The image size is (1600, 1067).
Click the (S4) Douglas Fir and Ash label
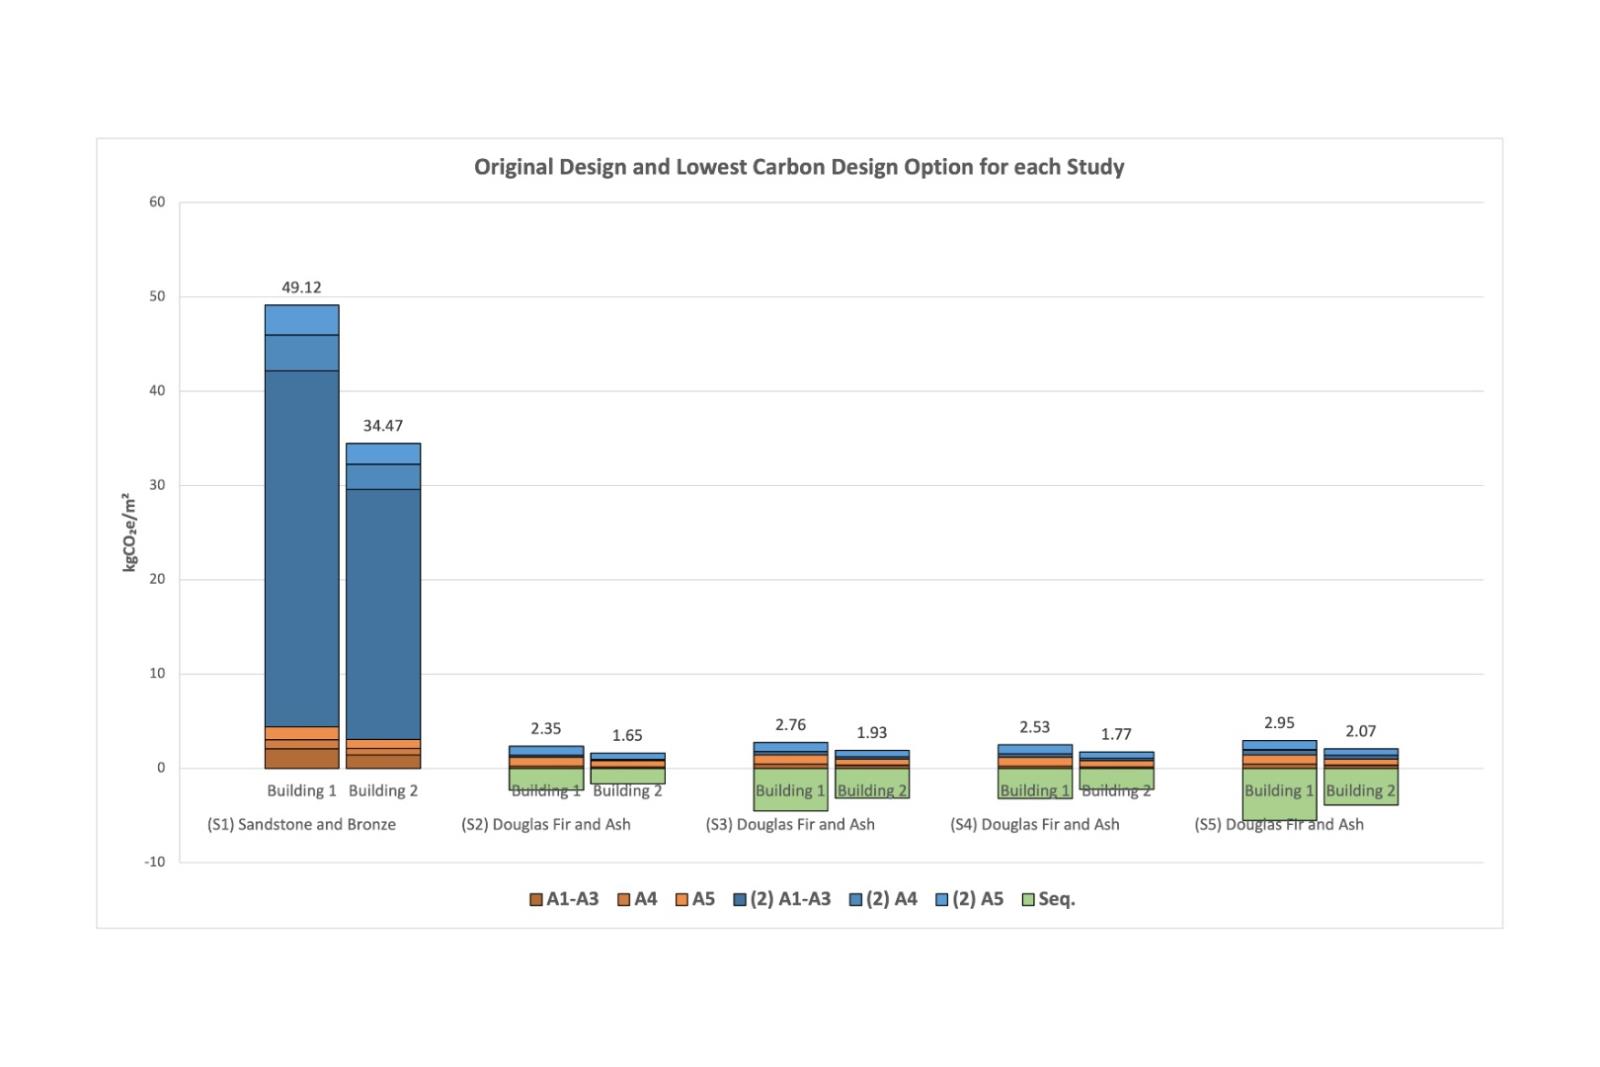click(x=1035, y=825)
